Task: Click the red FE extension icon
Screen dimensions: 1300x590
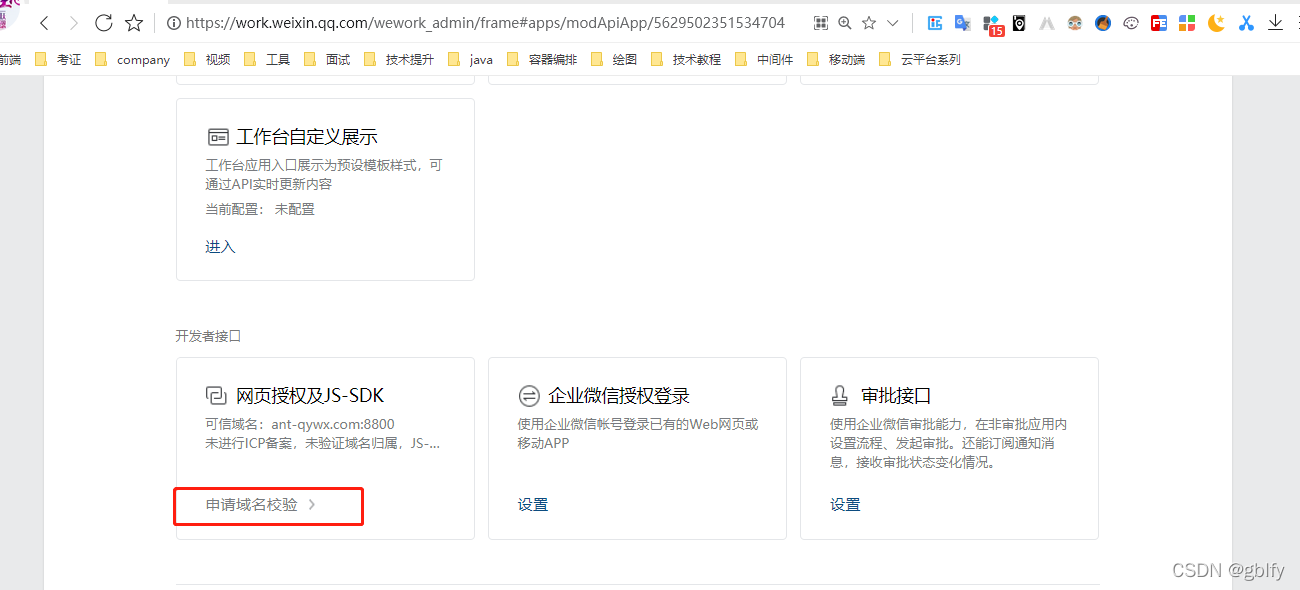Action: 1158,22
